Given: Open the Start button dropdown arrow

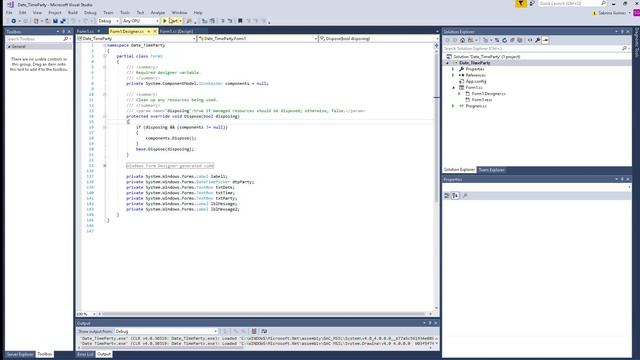Looking at the screenshot, I should click(180, 21).
